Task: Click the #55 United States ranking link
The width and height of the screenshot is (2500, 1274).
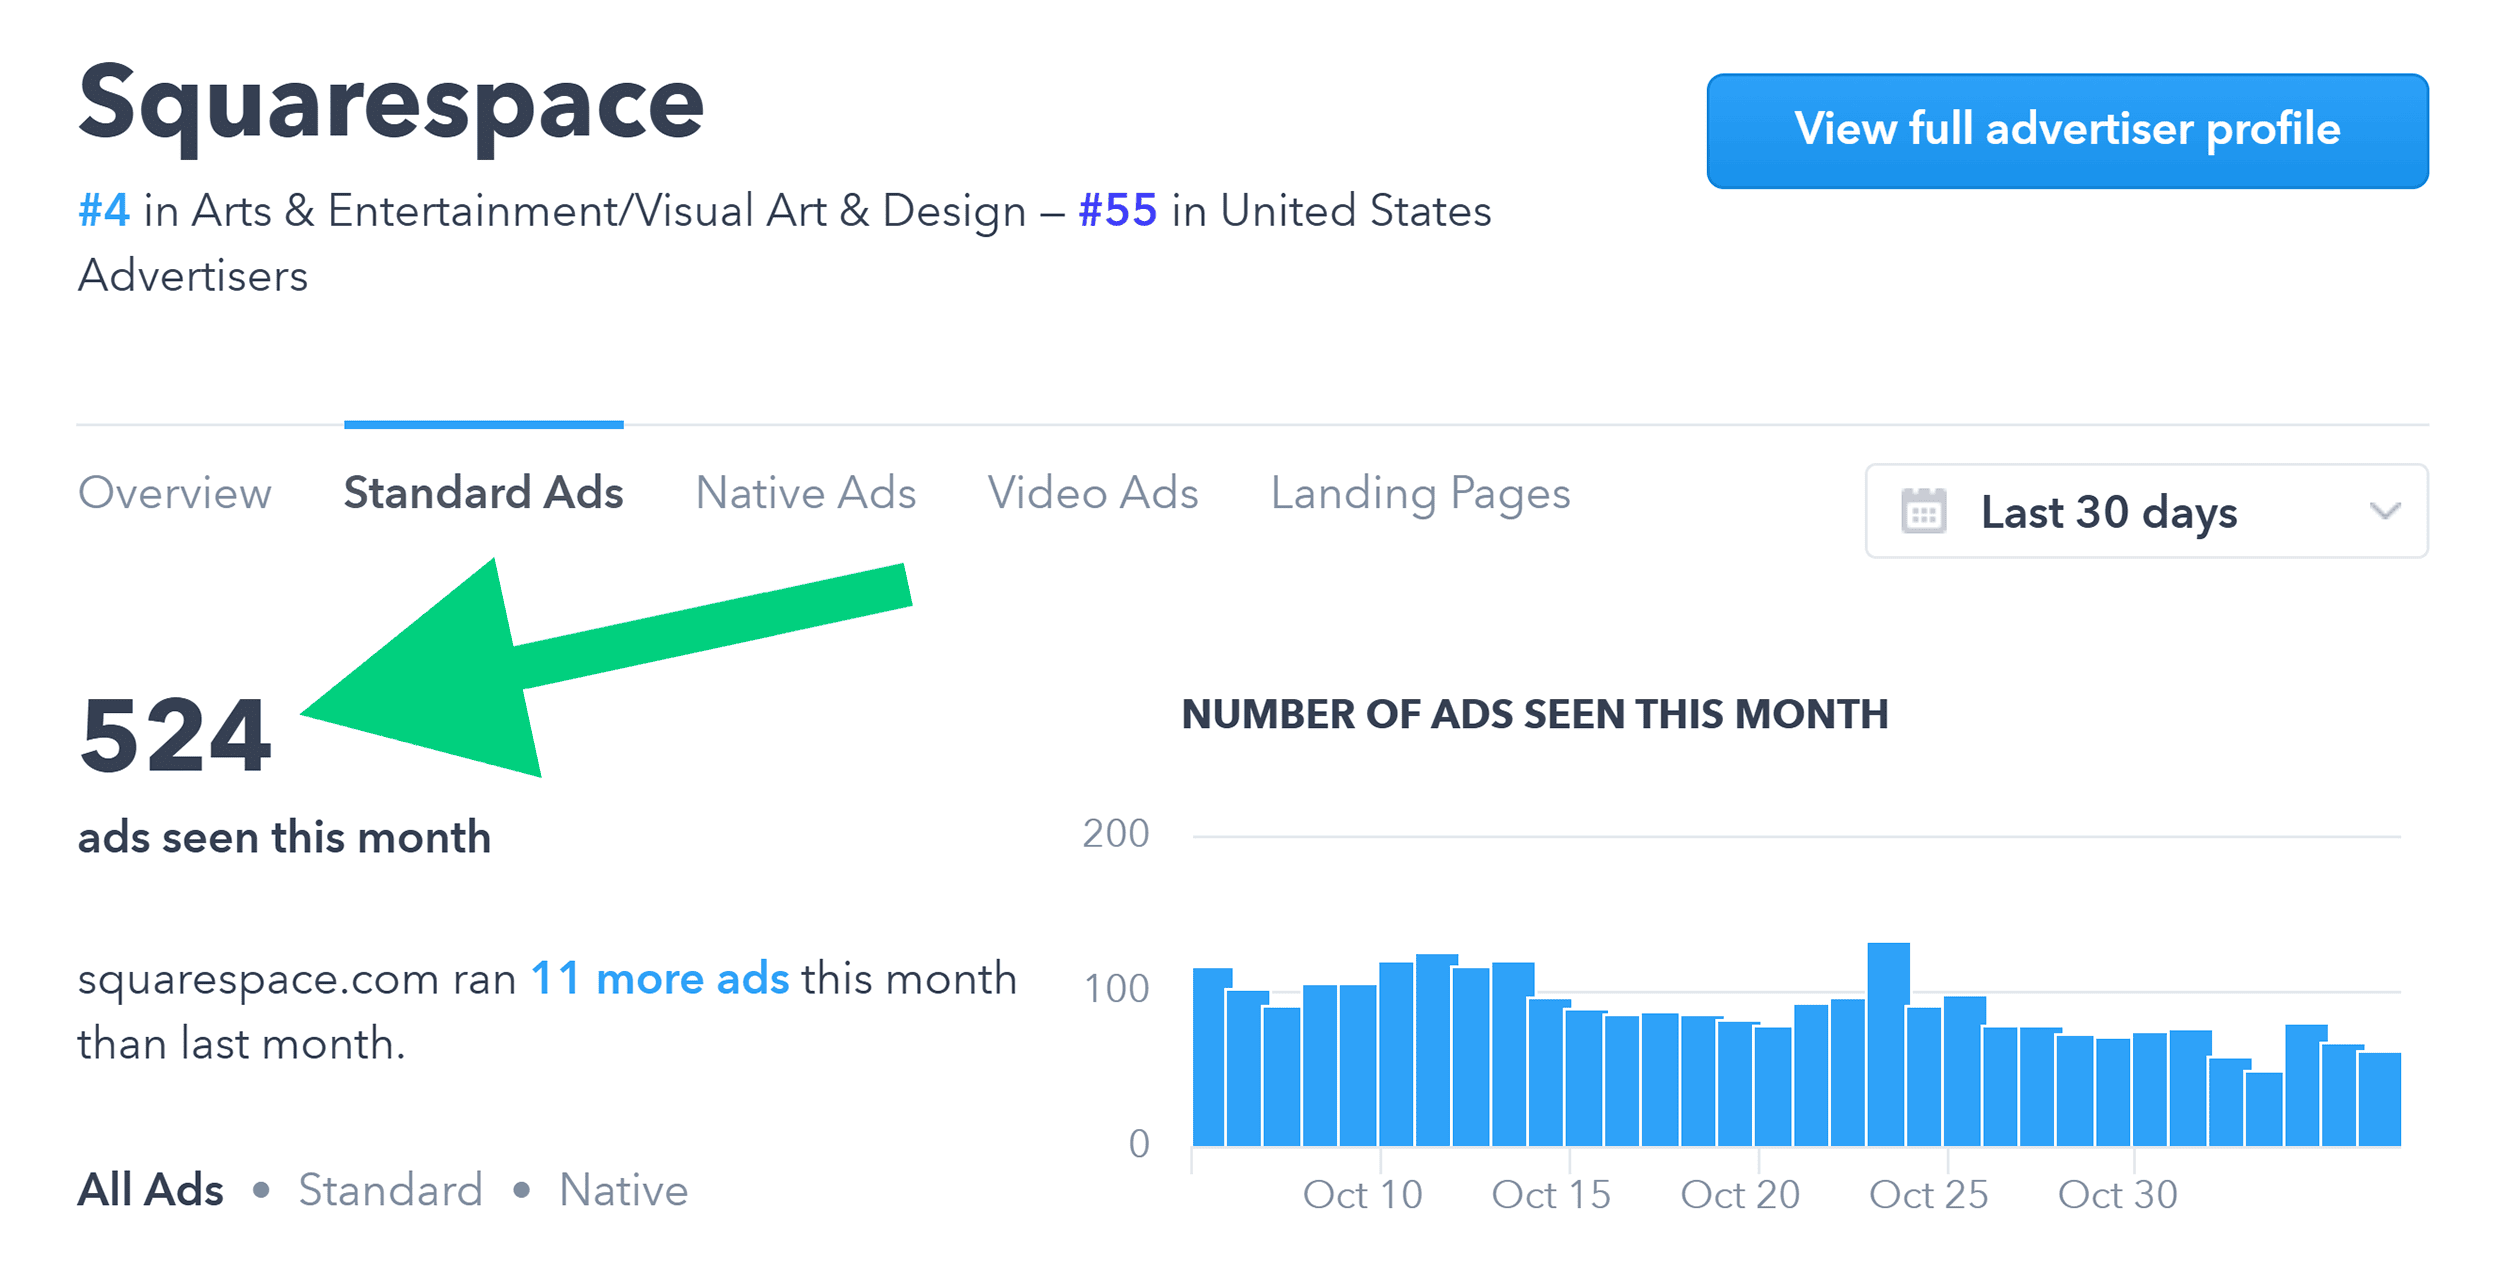Action: [x=1117, y=210]
